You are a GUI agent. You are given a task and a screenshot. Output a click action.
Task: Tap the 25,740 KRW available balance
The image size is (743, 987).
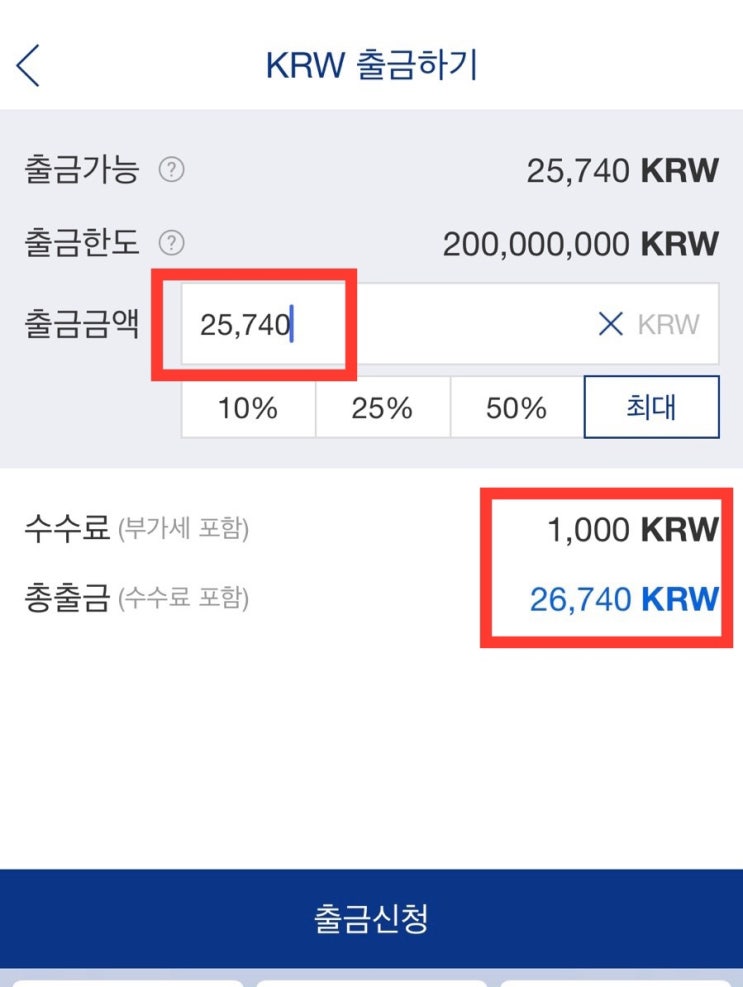click(x=622, y=171)
